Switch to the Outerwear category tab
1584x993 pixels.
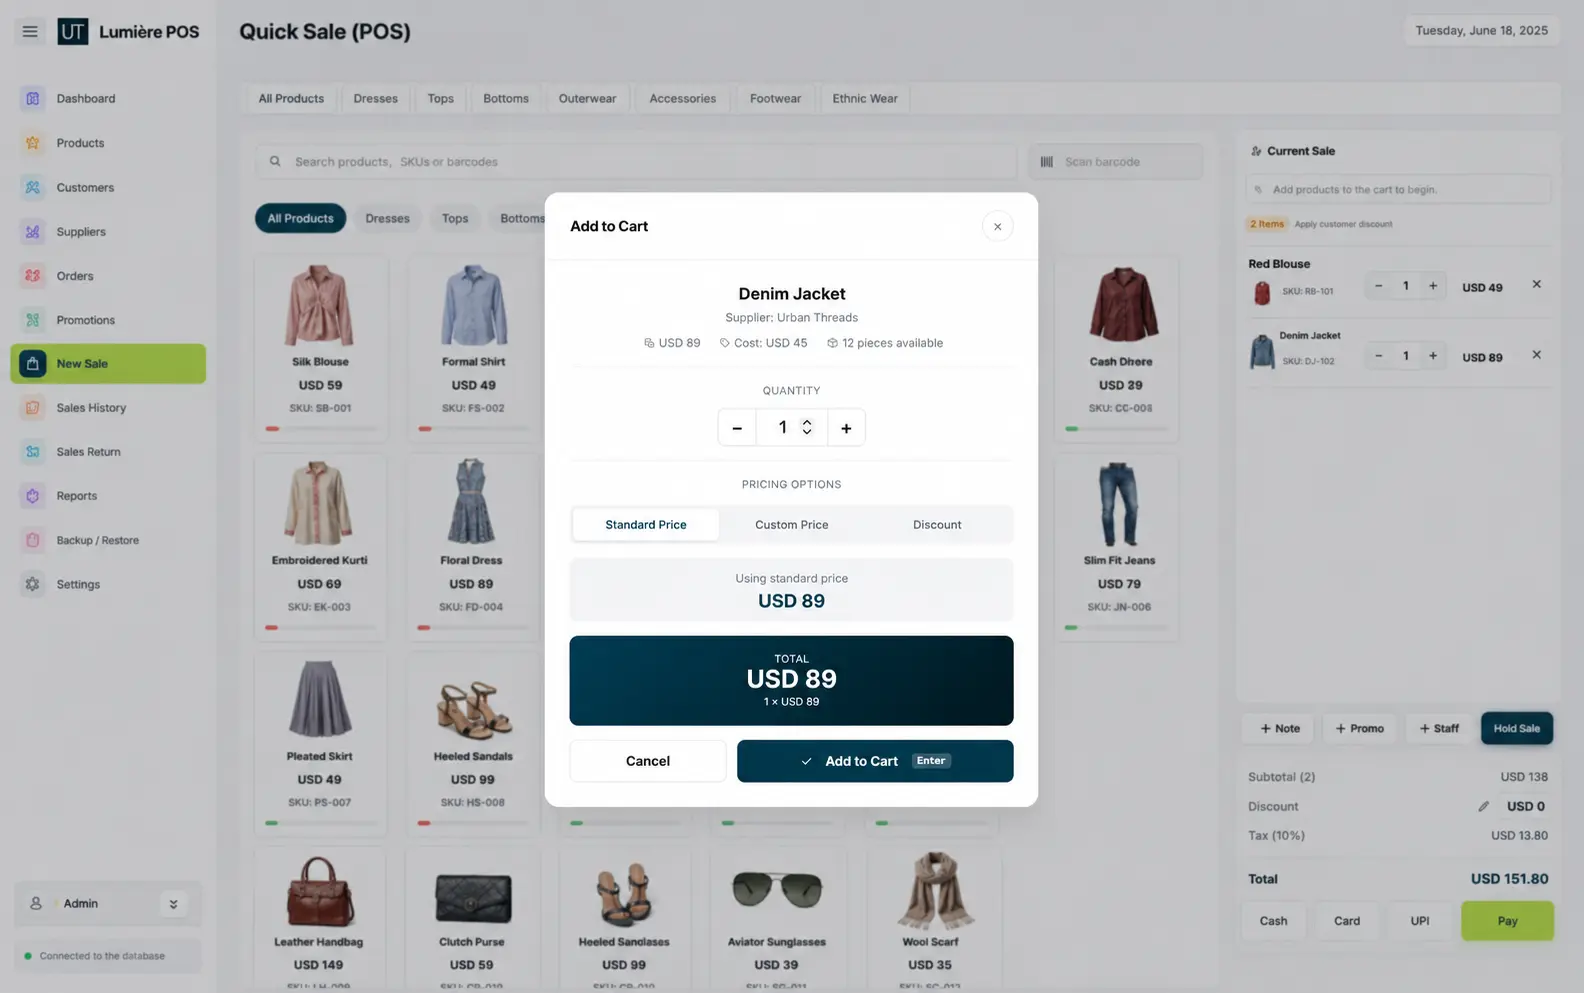(587, 98)
